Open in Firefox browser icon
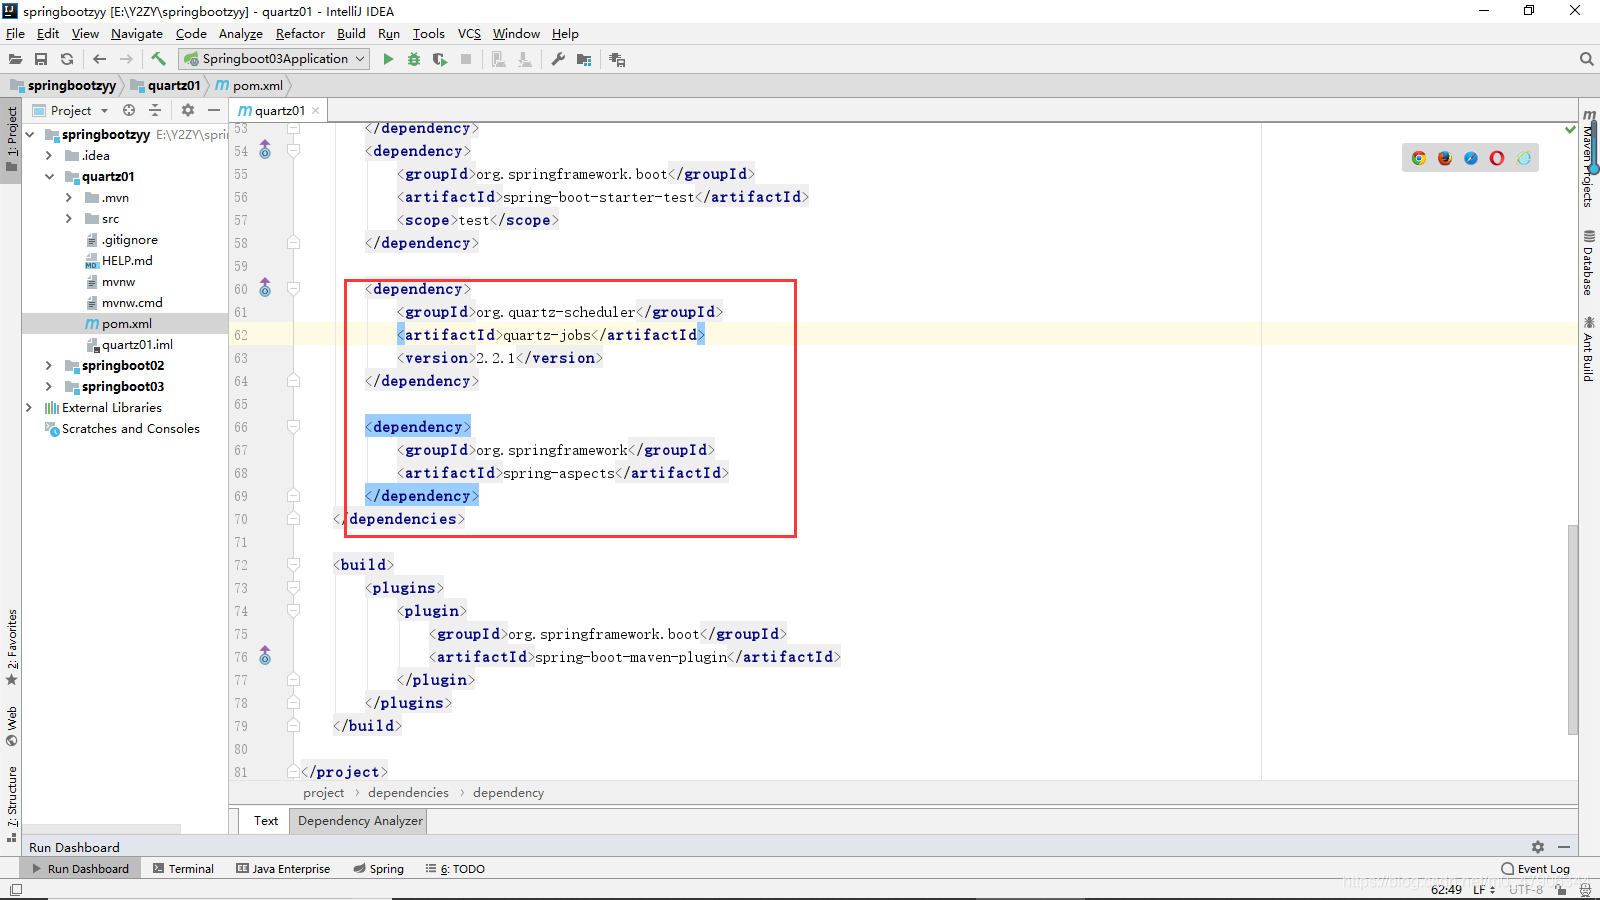 [1445, 158]
